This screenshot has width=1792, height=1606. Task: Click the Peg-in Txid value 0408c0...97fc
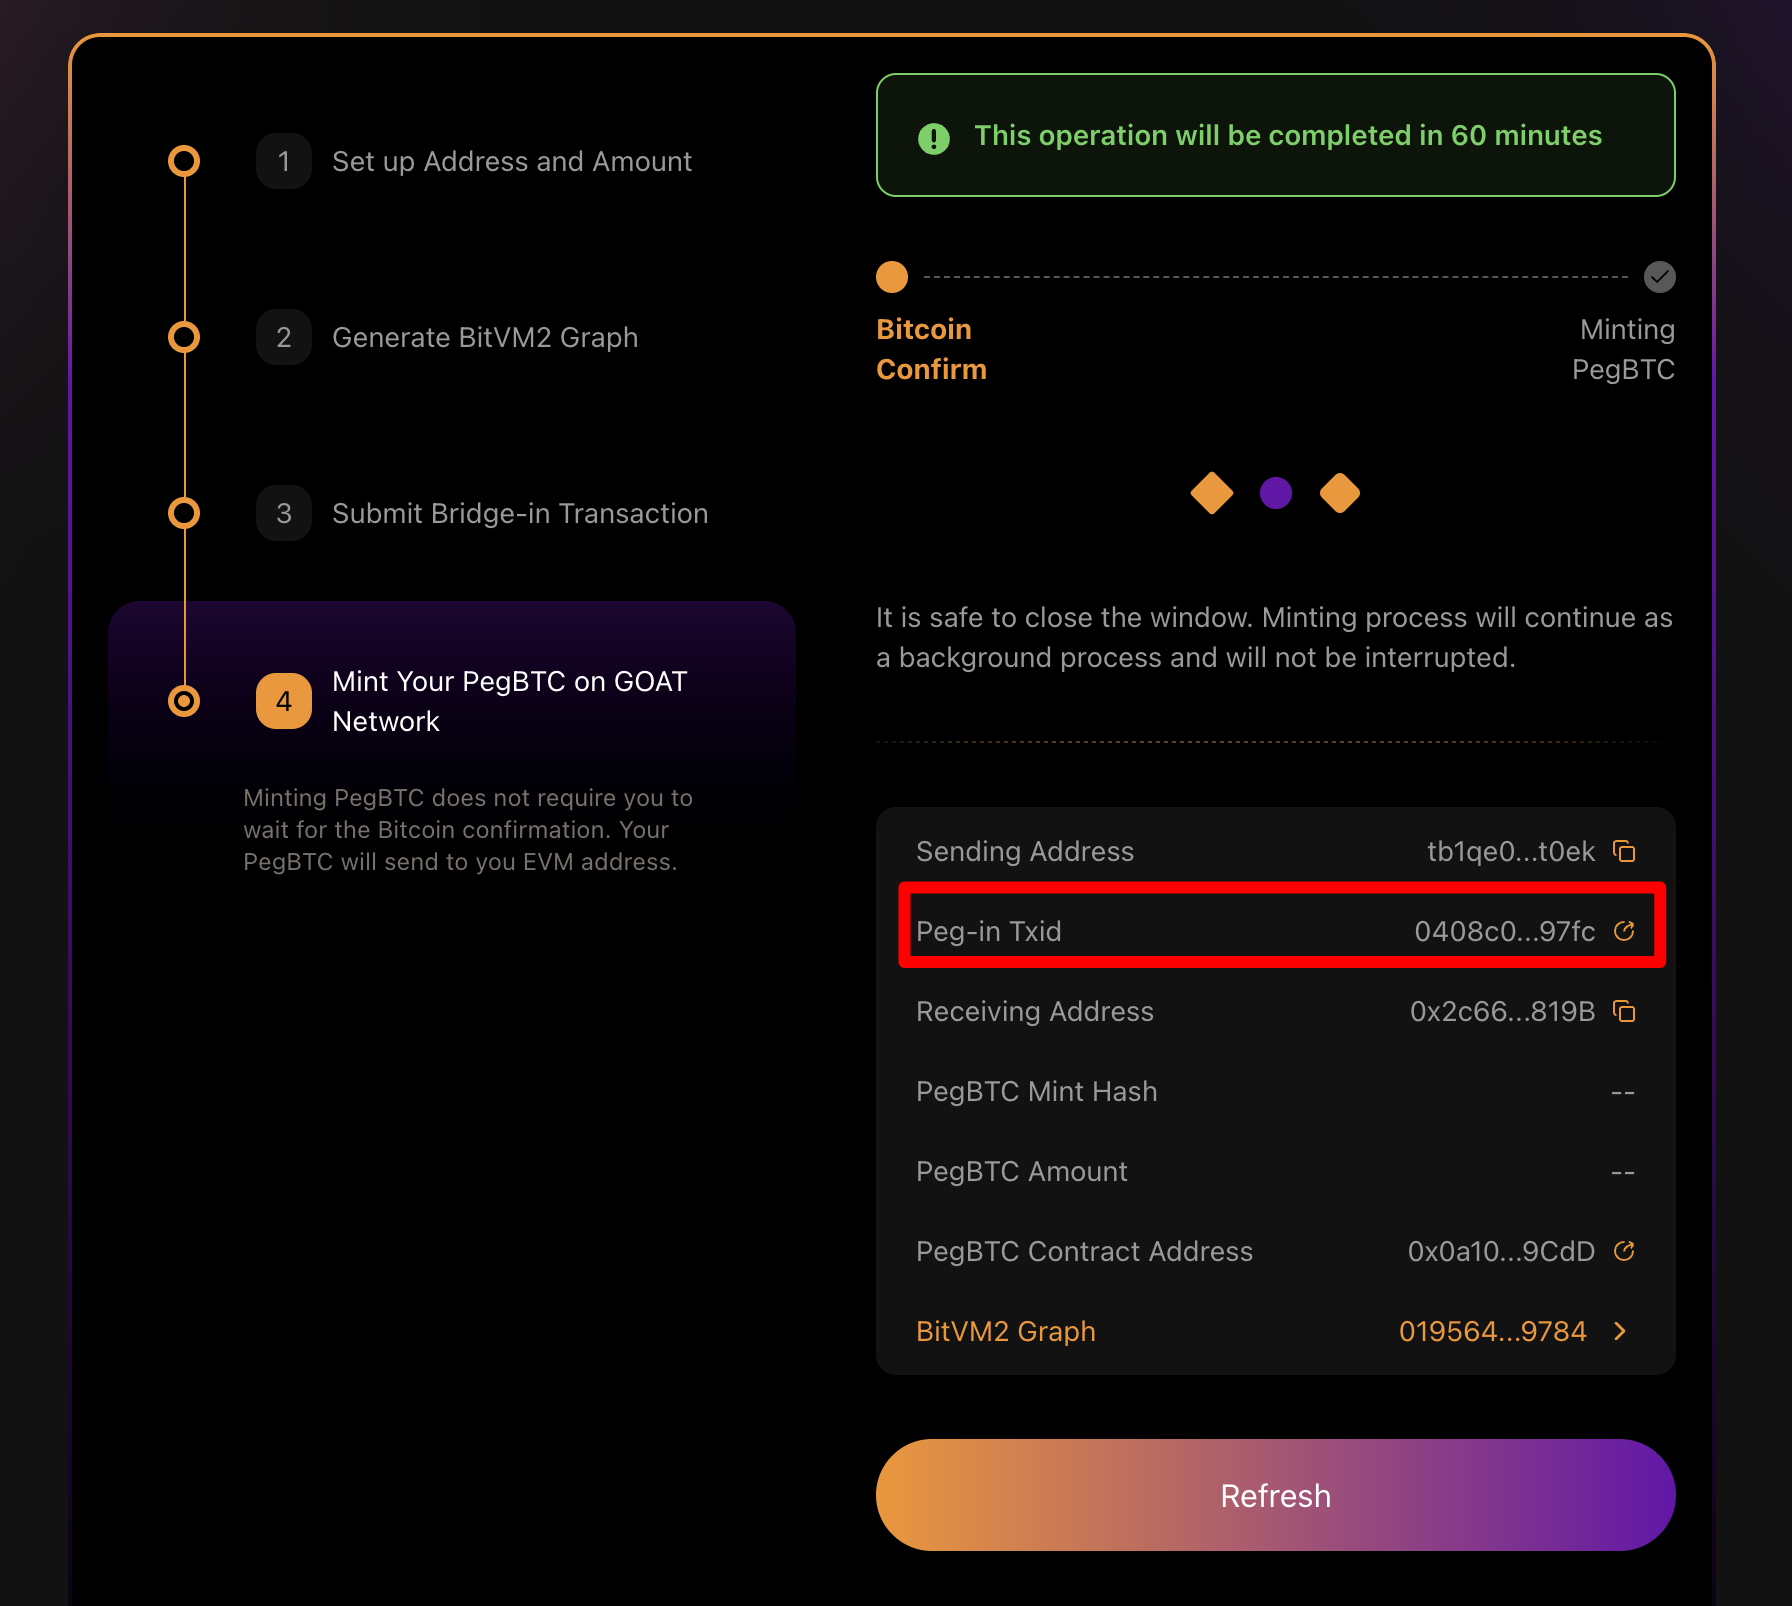point(1505,931)
